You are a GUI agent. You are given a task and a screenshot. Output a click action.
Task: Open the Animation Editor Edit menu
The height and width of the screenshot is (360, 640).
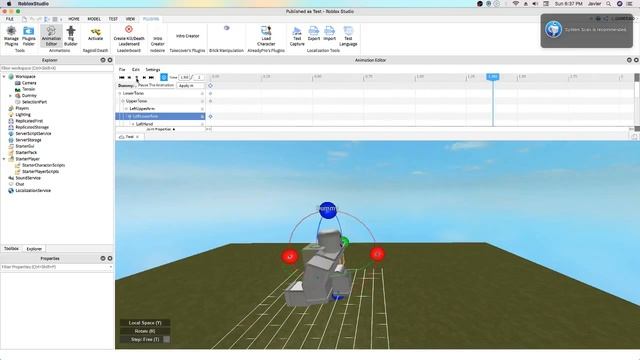136,69
